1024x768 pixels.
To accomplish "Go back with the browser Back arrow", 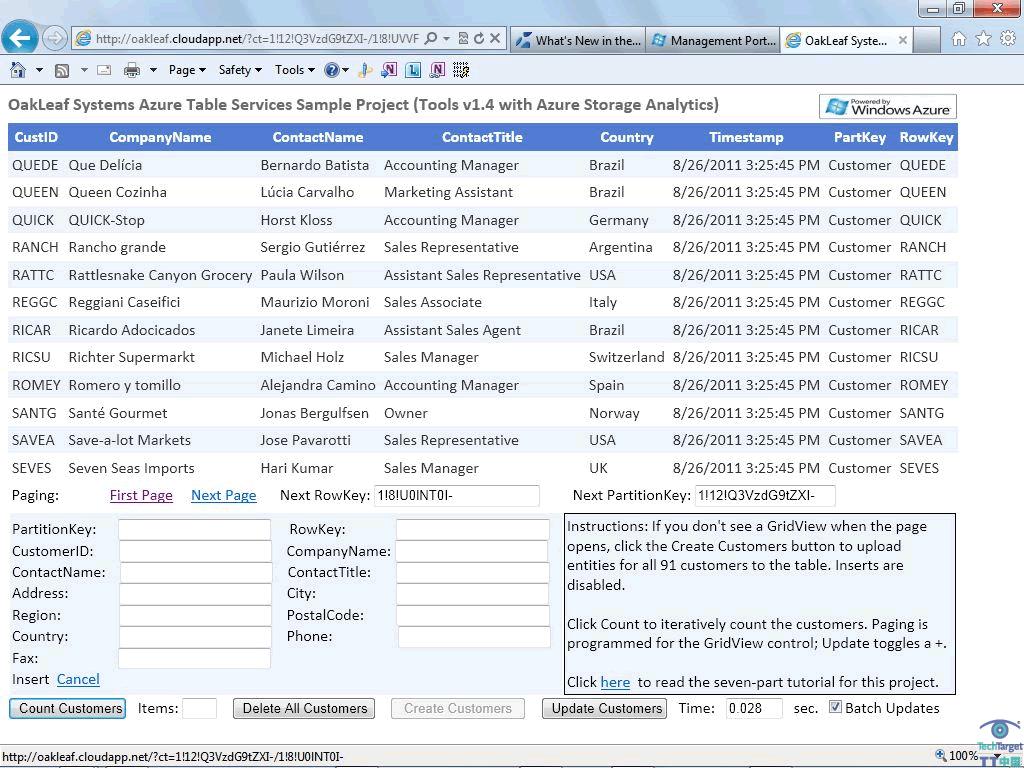I will tap(20, 39).
